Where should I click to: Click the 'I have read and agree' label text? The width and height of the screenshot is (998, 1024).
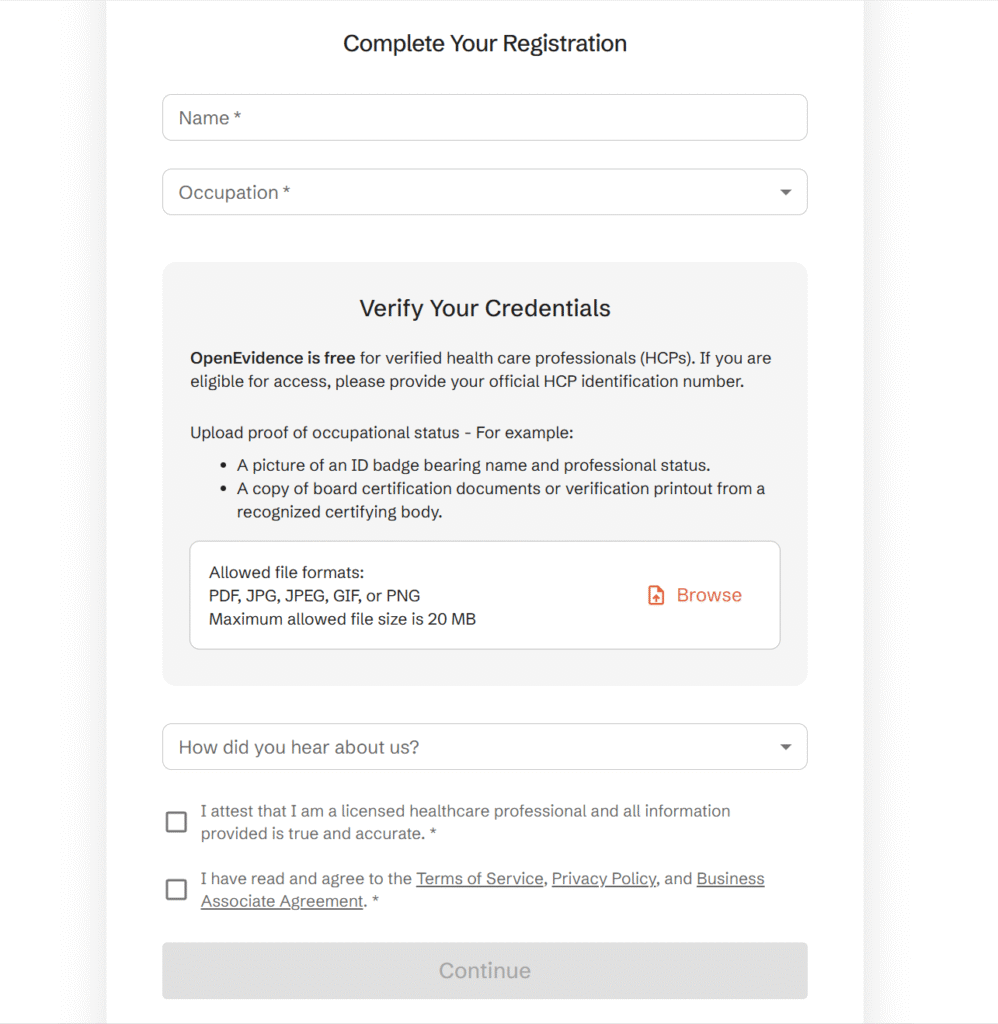(305, 879)
